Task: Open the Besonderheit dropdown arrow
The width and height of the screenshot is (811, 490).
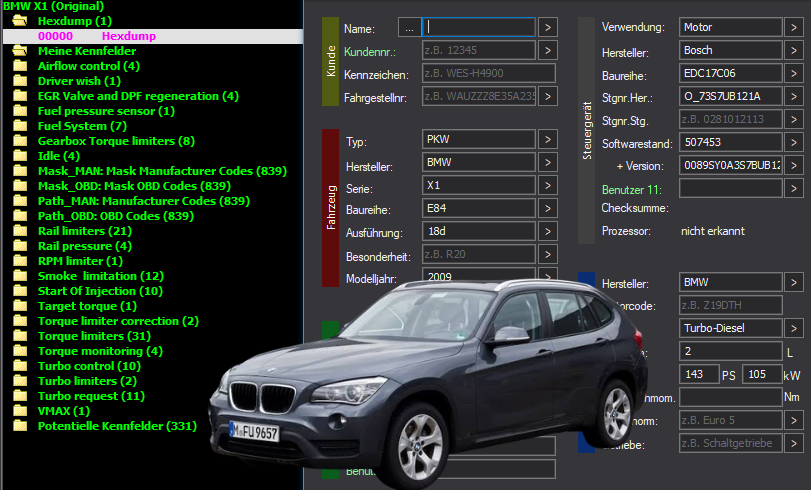Action: (548, 254)
